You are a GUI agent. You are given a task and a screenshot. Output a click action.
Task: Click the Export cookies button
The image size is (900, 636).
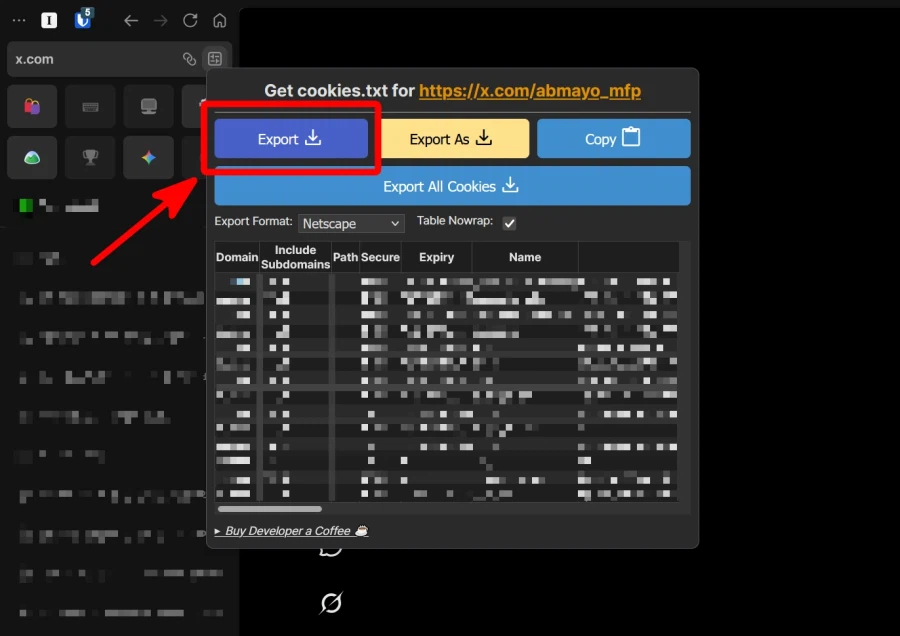(x=291, y=138)
